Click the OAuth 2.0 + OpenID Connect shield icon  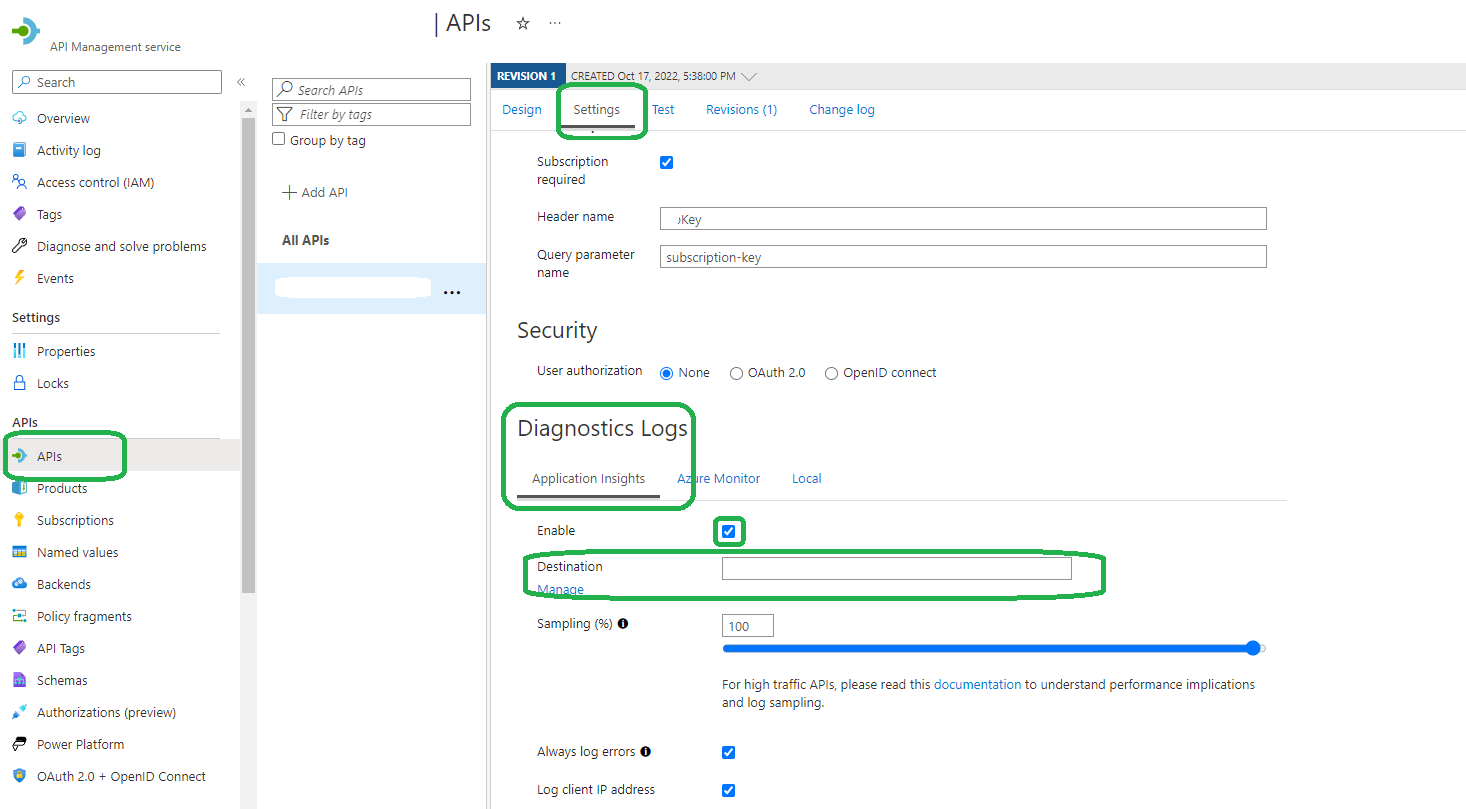(19, 776)
